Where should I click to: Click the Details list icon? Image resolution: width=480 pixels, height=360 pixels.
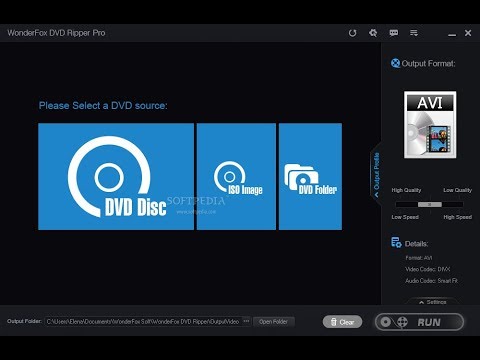[396, 243]
